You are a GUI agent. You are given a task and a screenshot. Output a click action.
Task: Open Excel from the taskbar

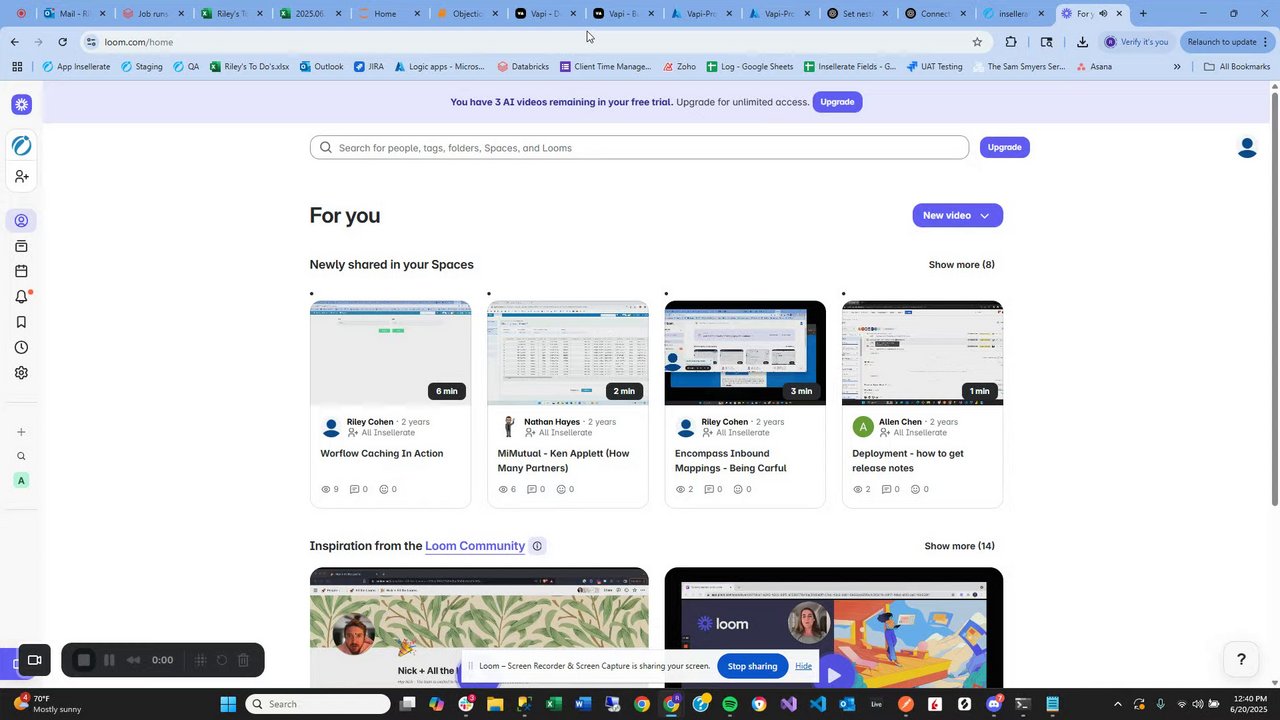pyautogui.click(x=554, y=704)
